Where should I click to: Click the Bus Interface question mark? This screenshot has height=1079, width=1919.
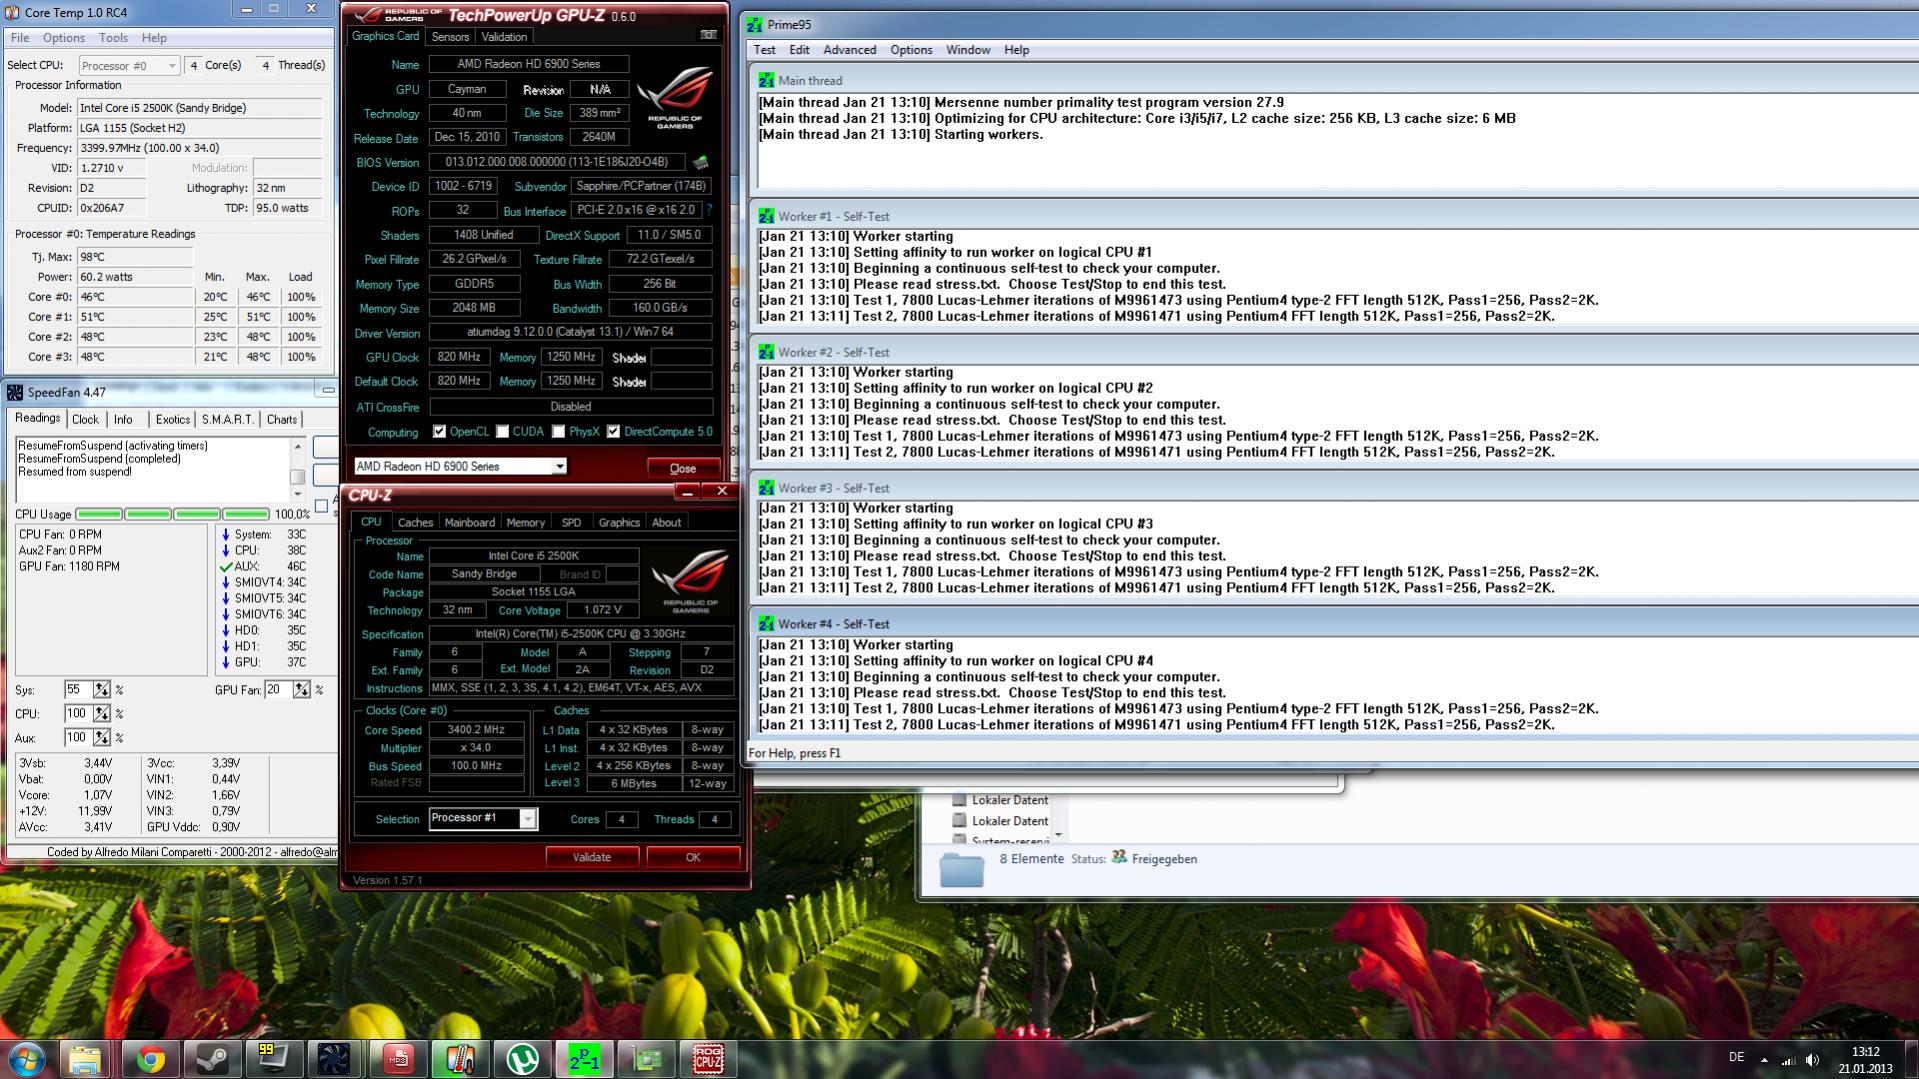[709, 210]
